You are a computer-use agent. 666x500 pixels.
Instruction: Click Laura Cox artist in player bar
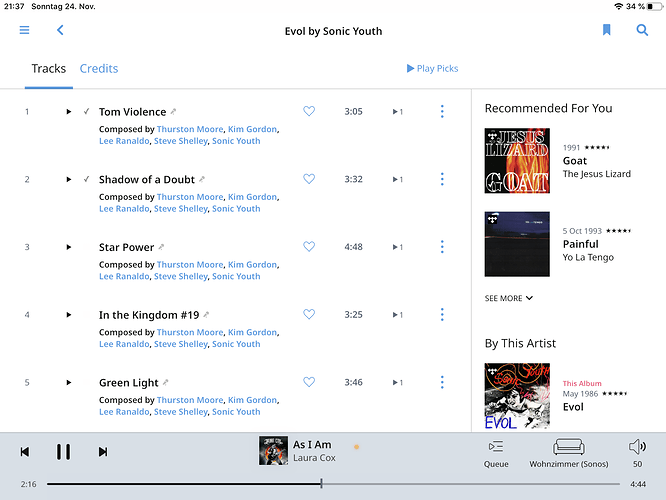pyautogui.click(x=314, y=458)
